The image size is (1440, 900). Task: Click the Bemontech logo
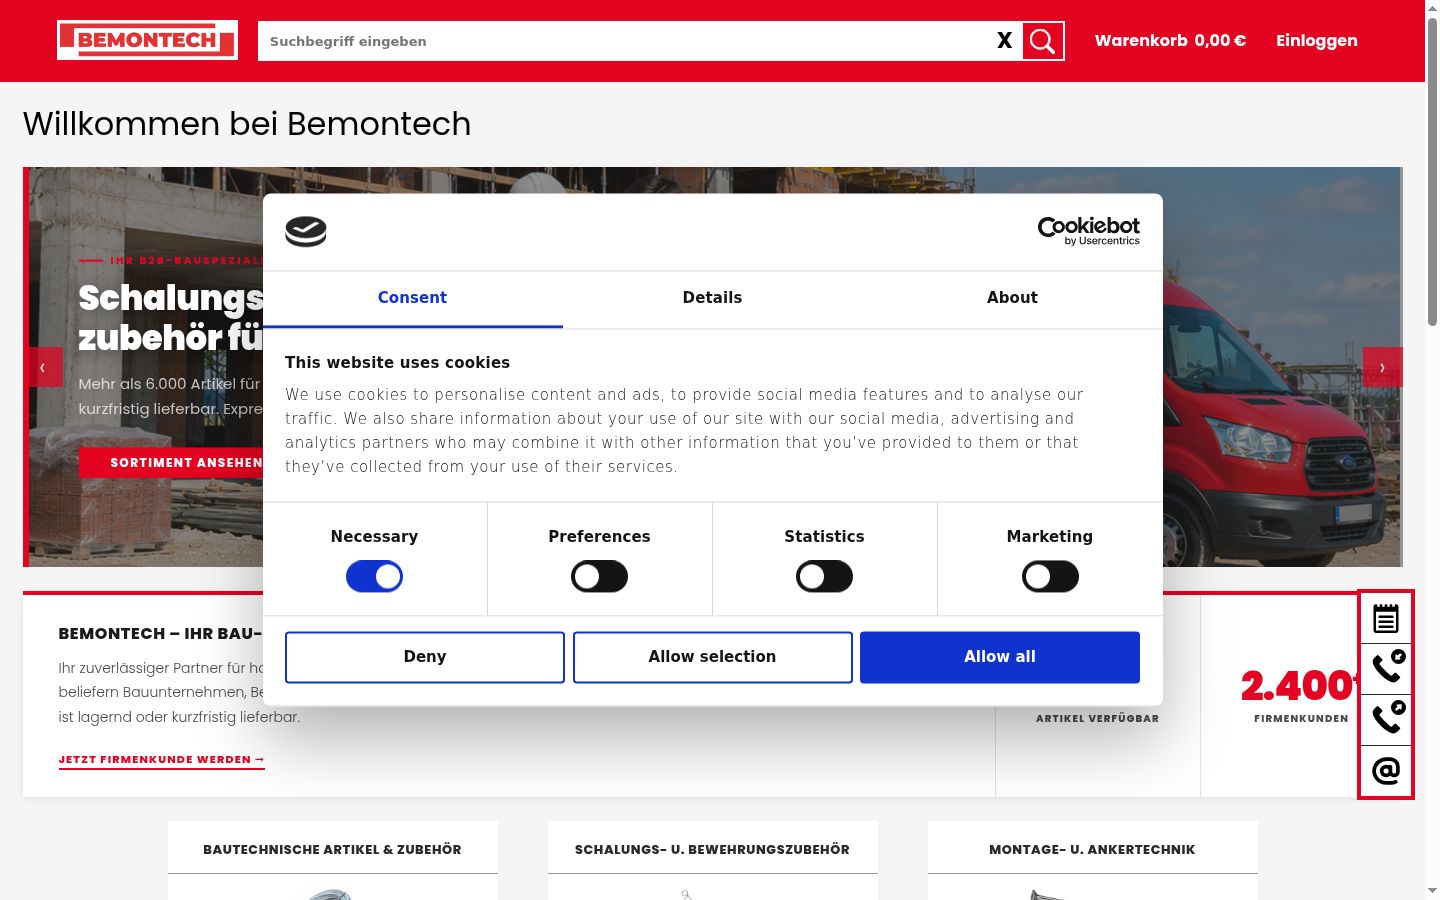(147, 40)
